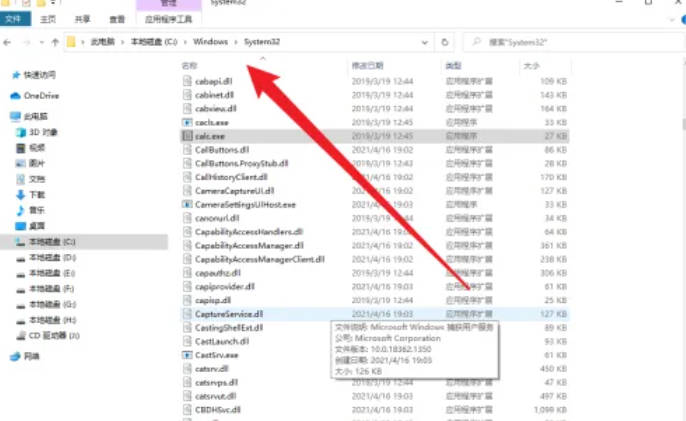Select the CastLaunch.dll file name
This screenshot has width=686, height=421.
pyautogui.click(x=222, y=341)
